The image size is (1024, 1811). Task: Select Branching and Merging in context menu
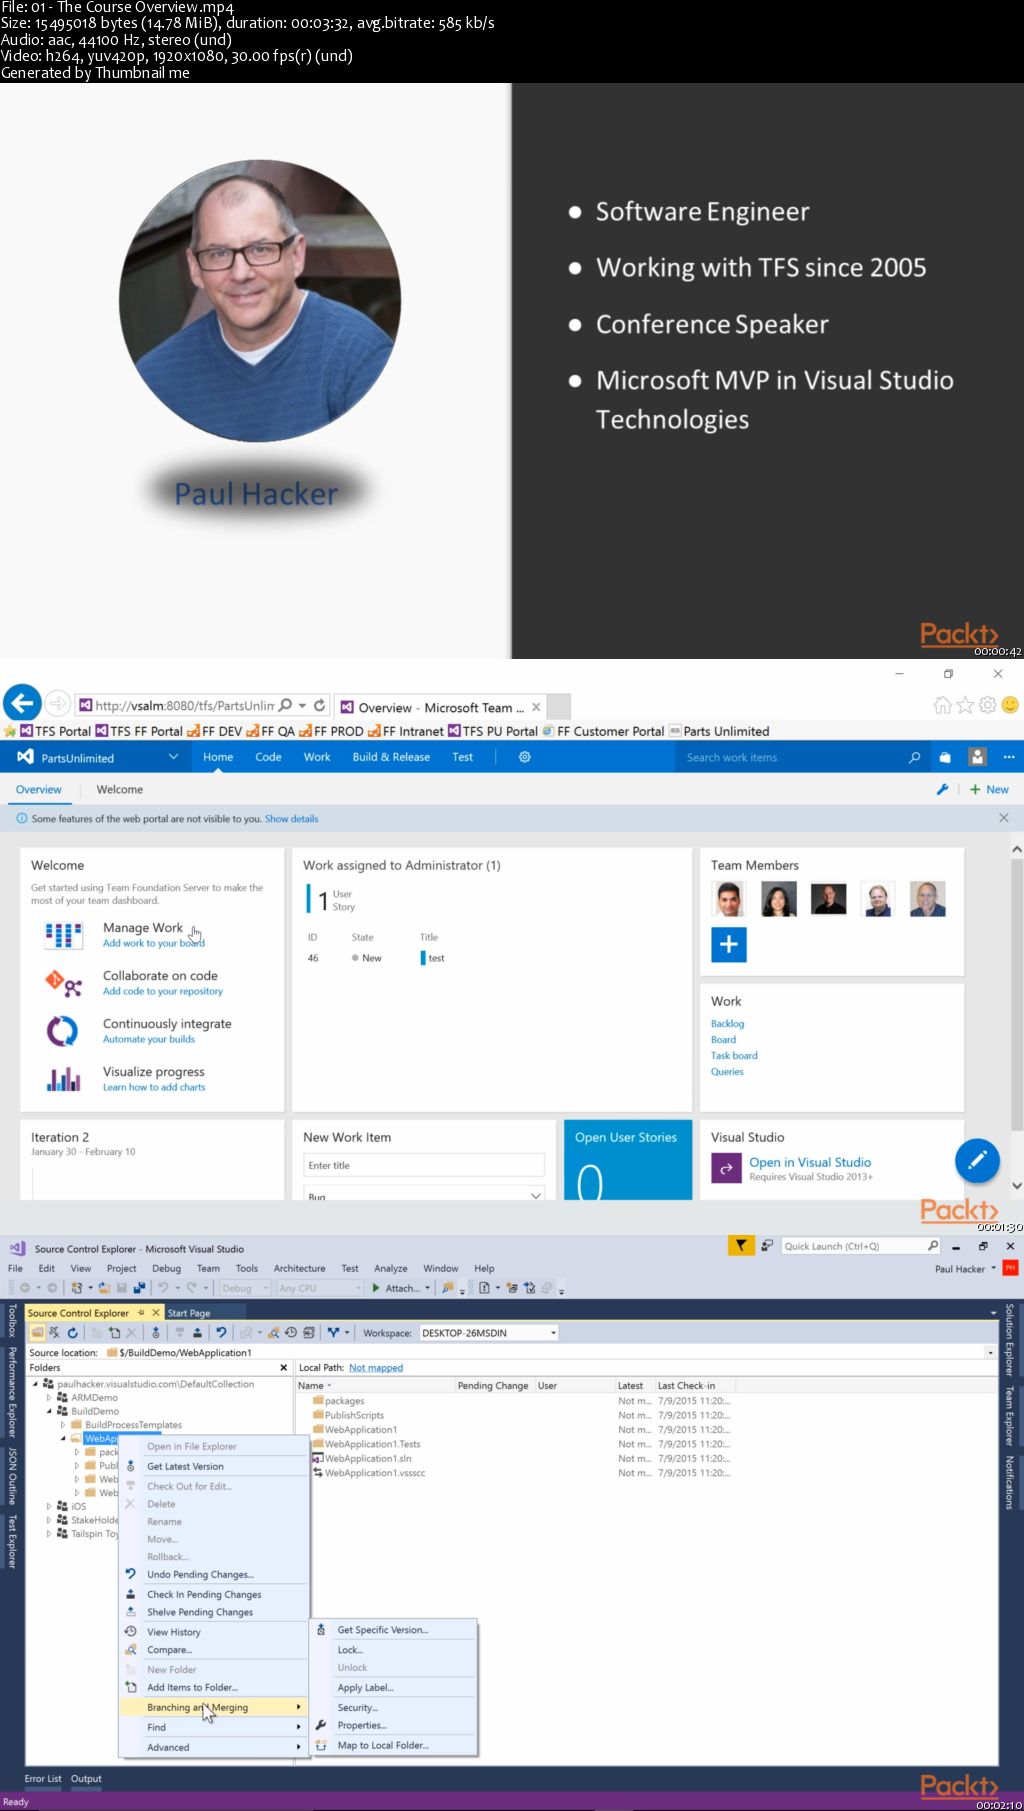click(x=213, y=1707)
